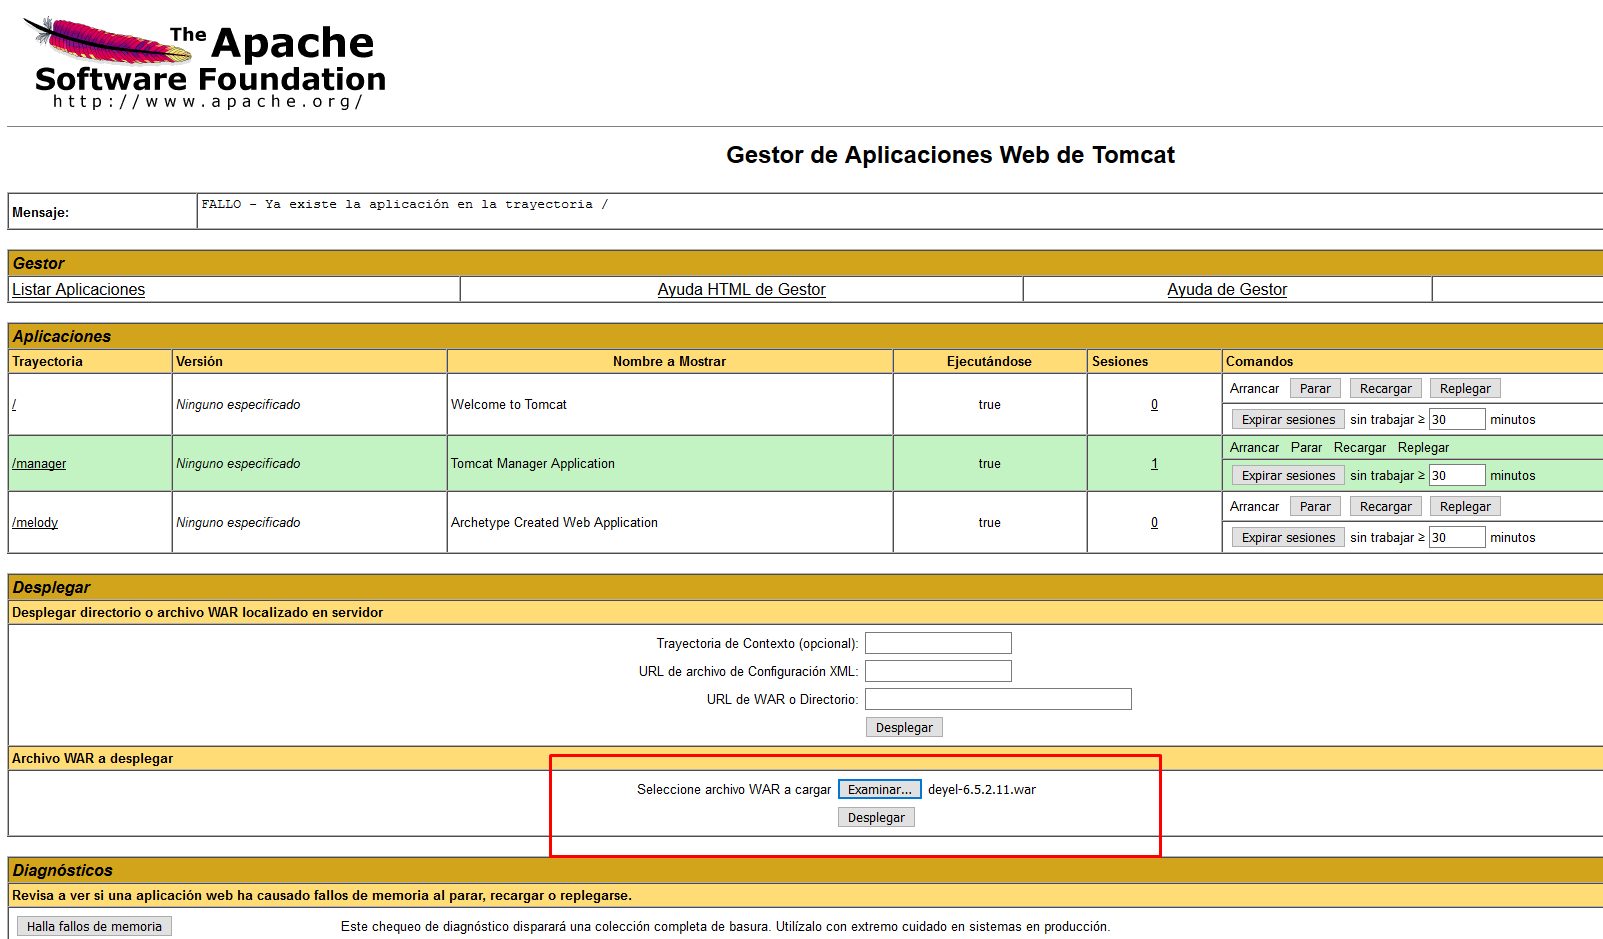
Task: Click Replegar for the root application
Action: coord(1464,389)
